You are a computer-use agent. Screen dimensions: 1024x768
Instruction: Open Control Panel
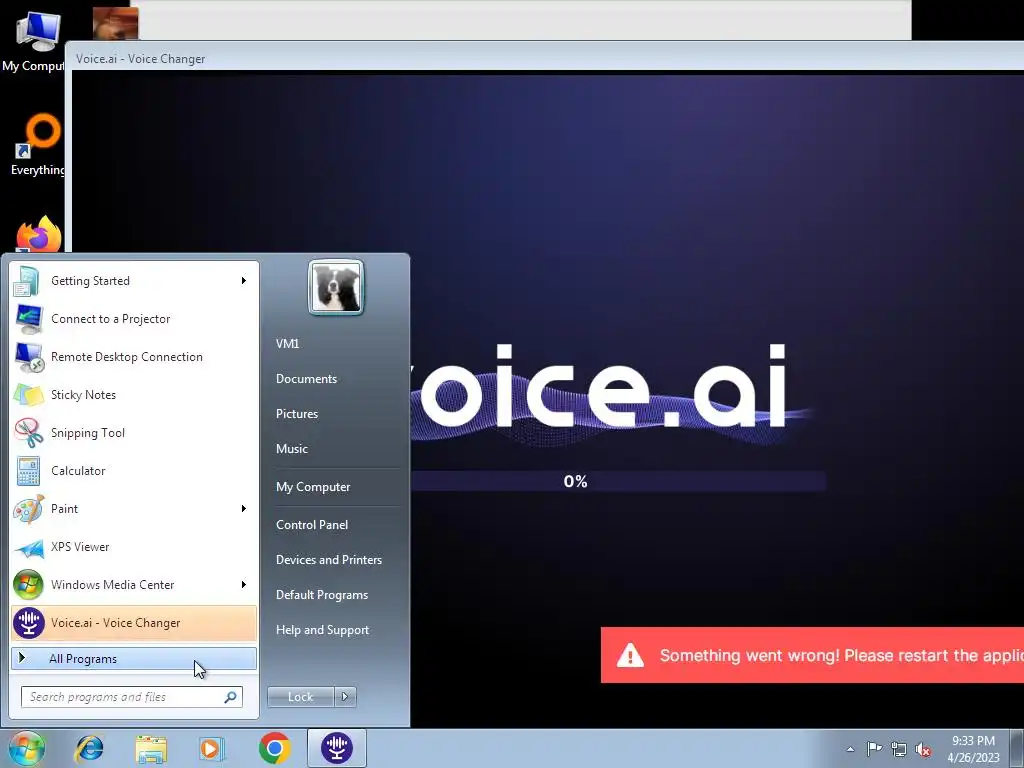[312, 525]
